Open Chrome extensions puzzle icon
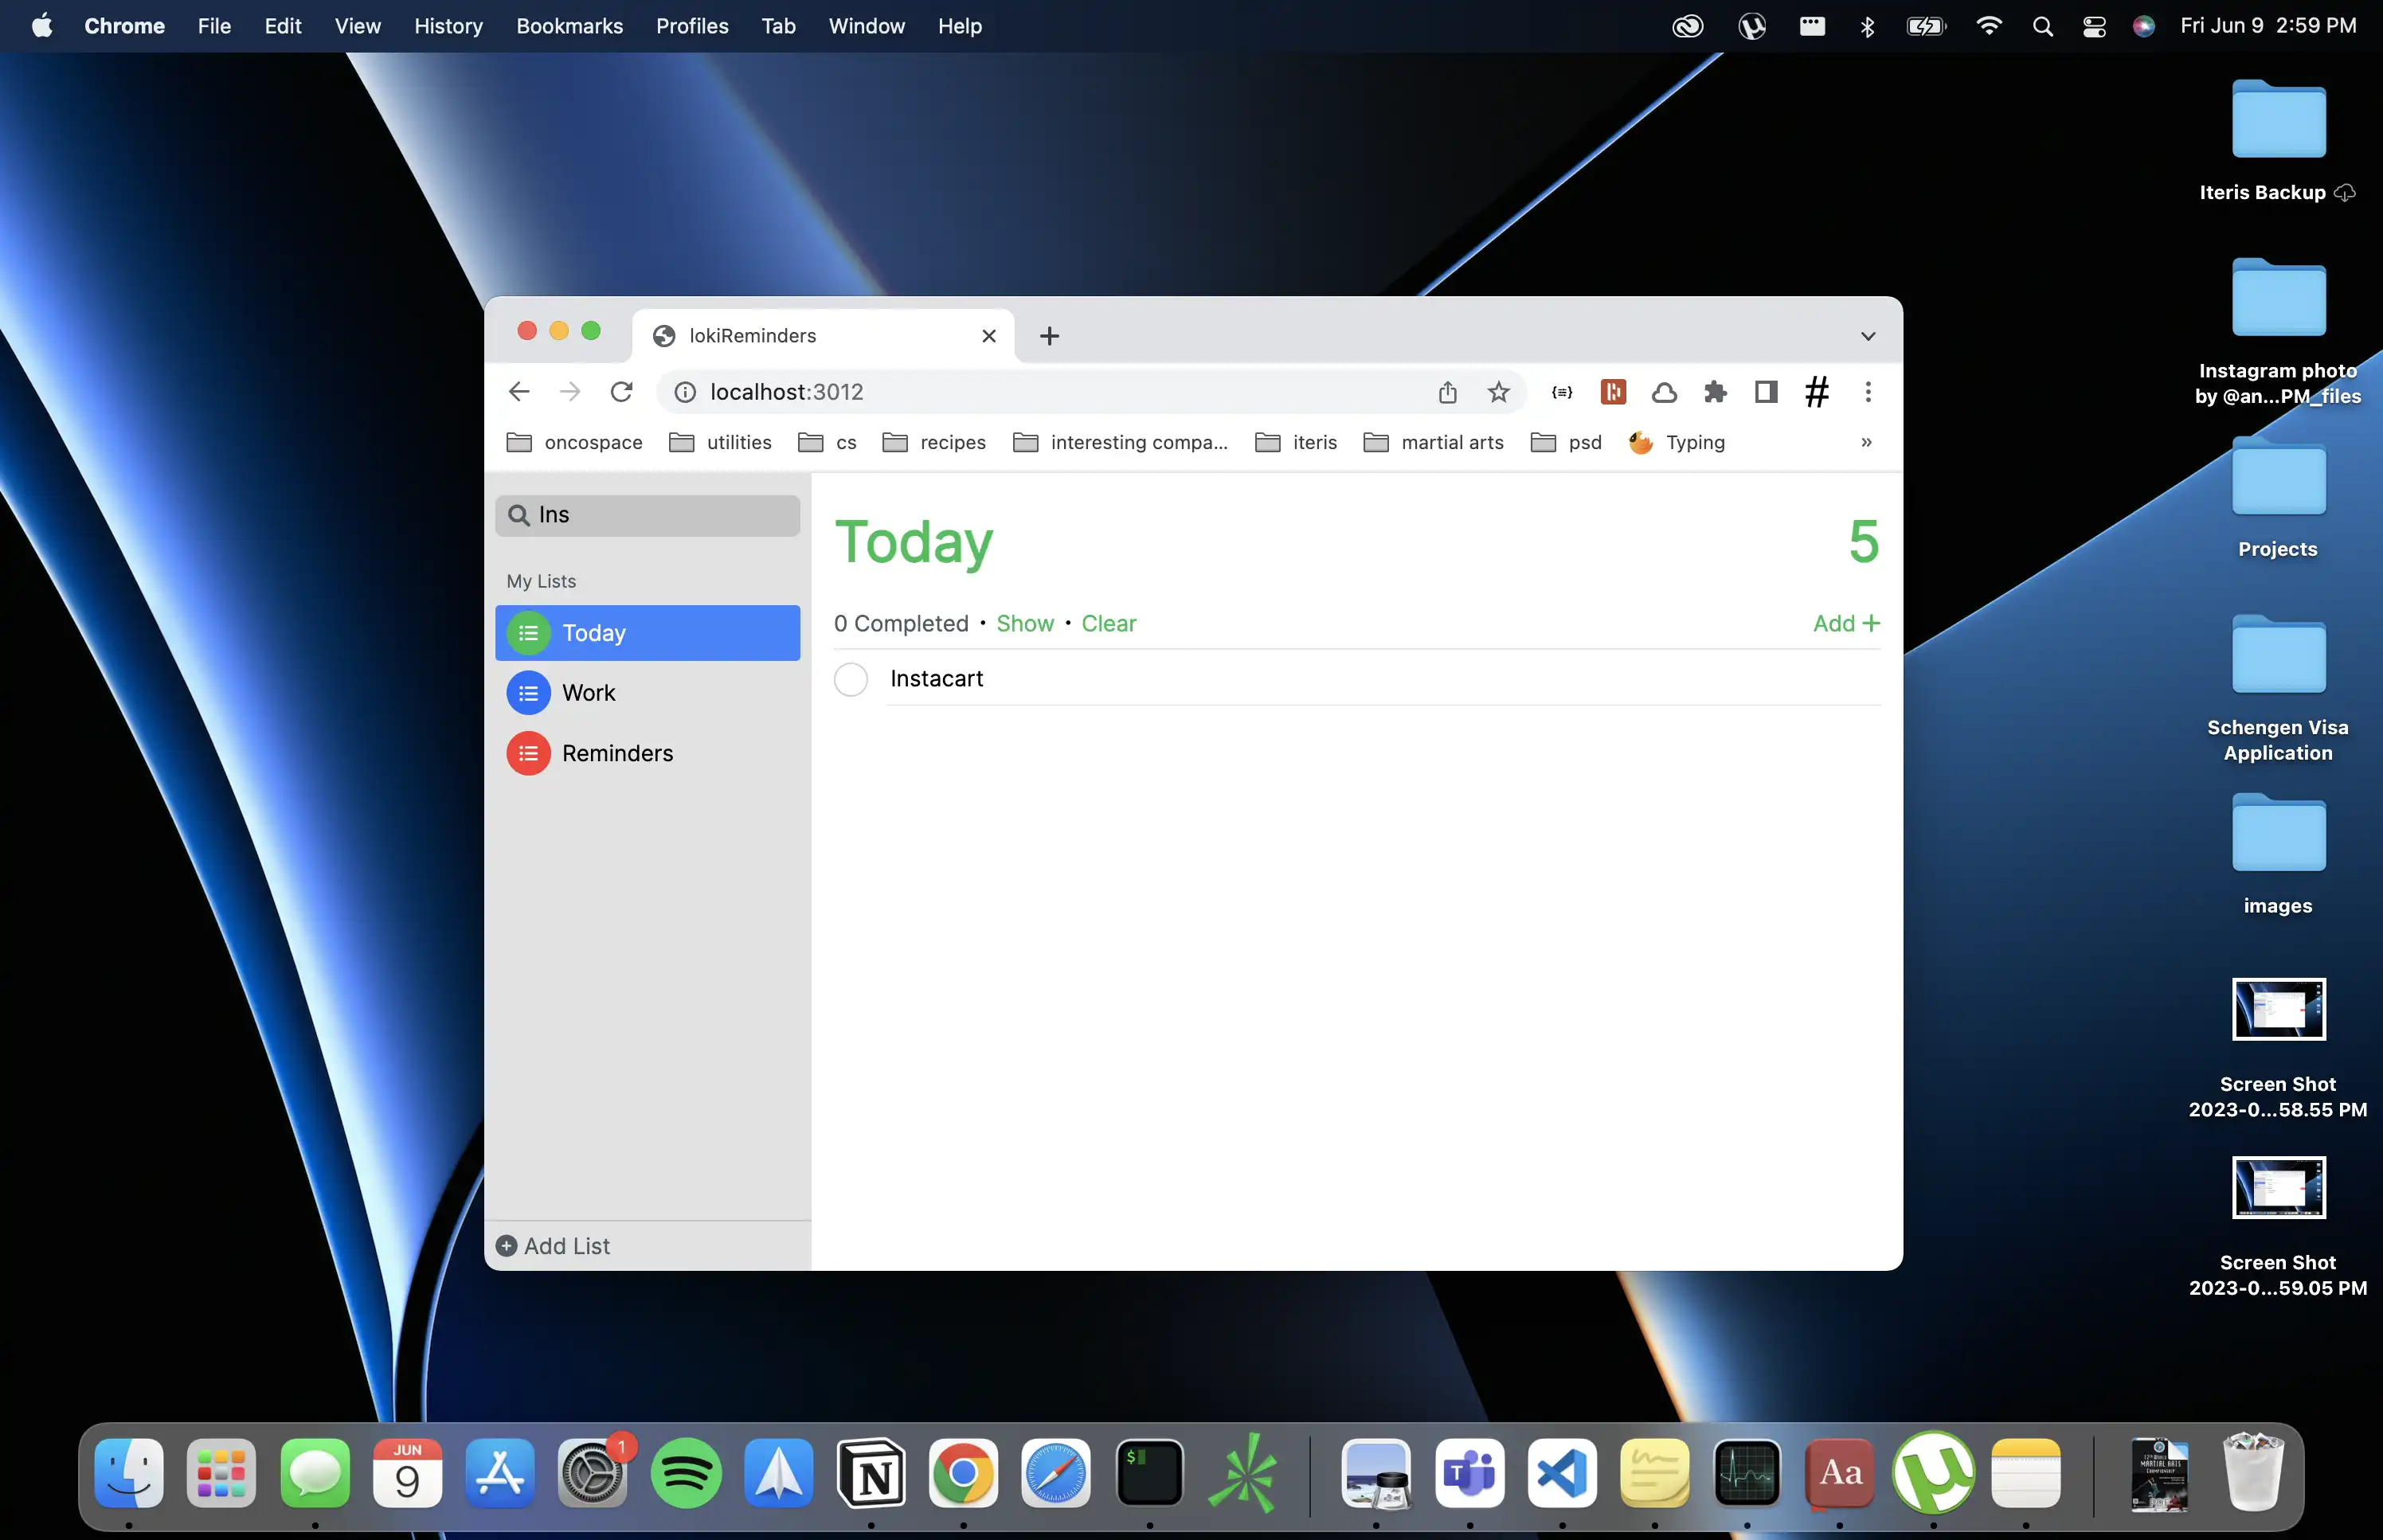 pos(1715,392)
